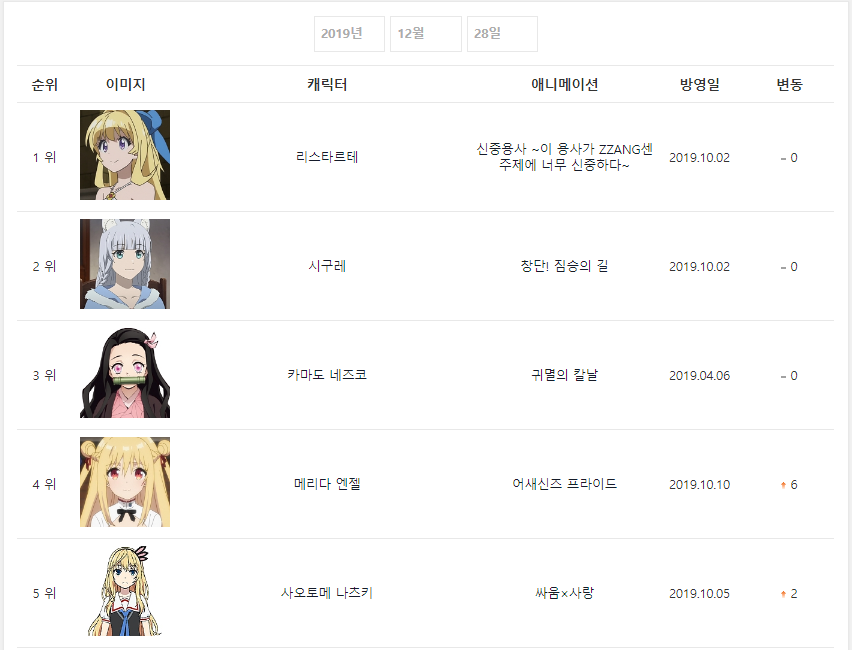The height and width of the screenshot is (650, 852).
Task: Open the 싸움×사랑 animation title
Action: coord(565,593)
